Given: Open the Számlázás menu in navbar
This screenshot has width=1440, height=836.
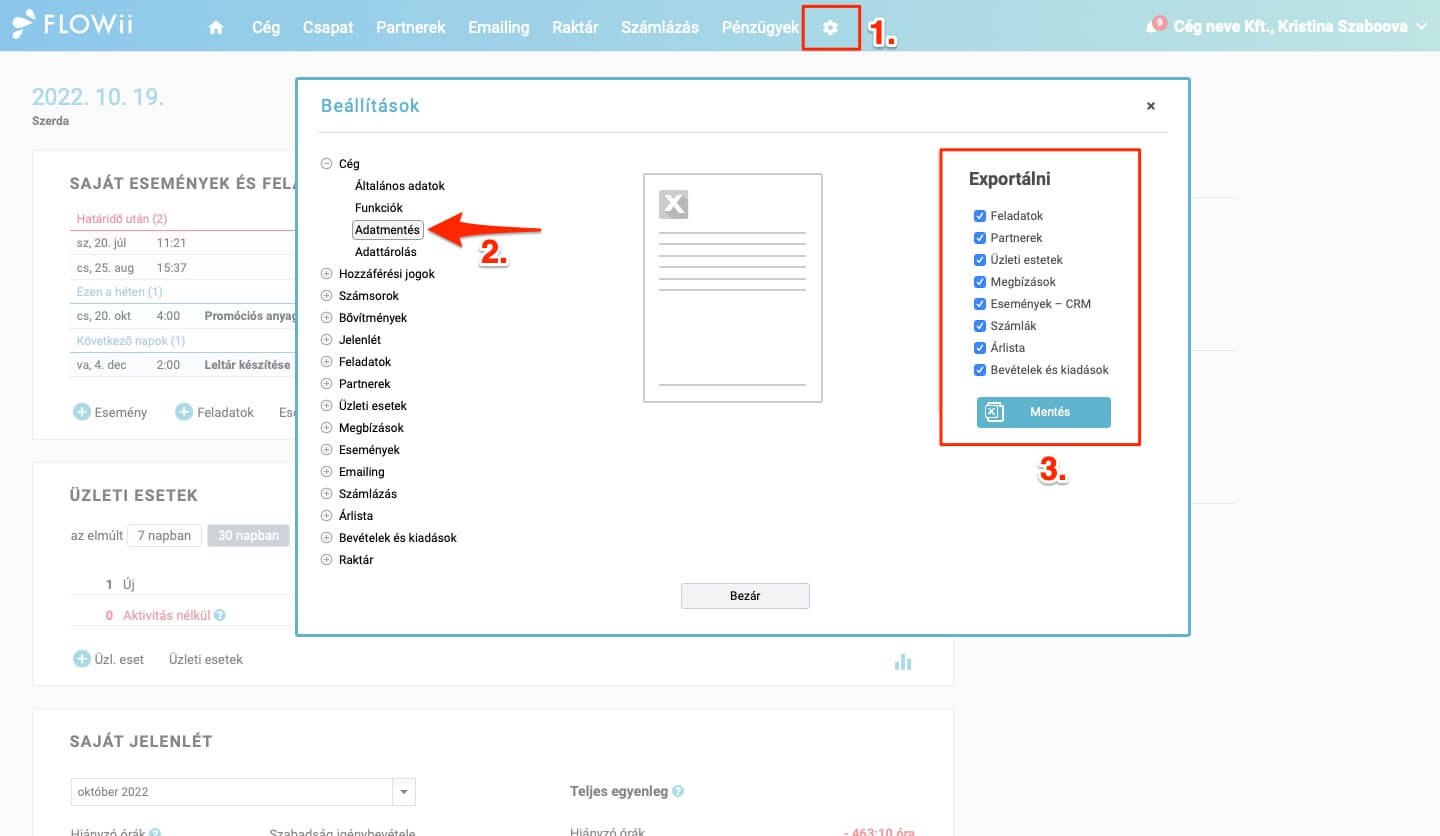Looking at the screenshot, I should click(660, 27).
